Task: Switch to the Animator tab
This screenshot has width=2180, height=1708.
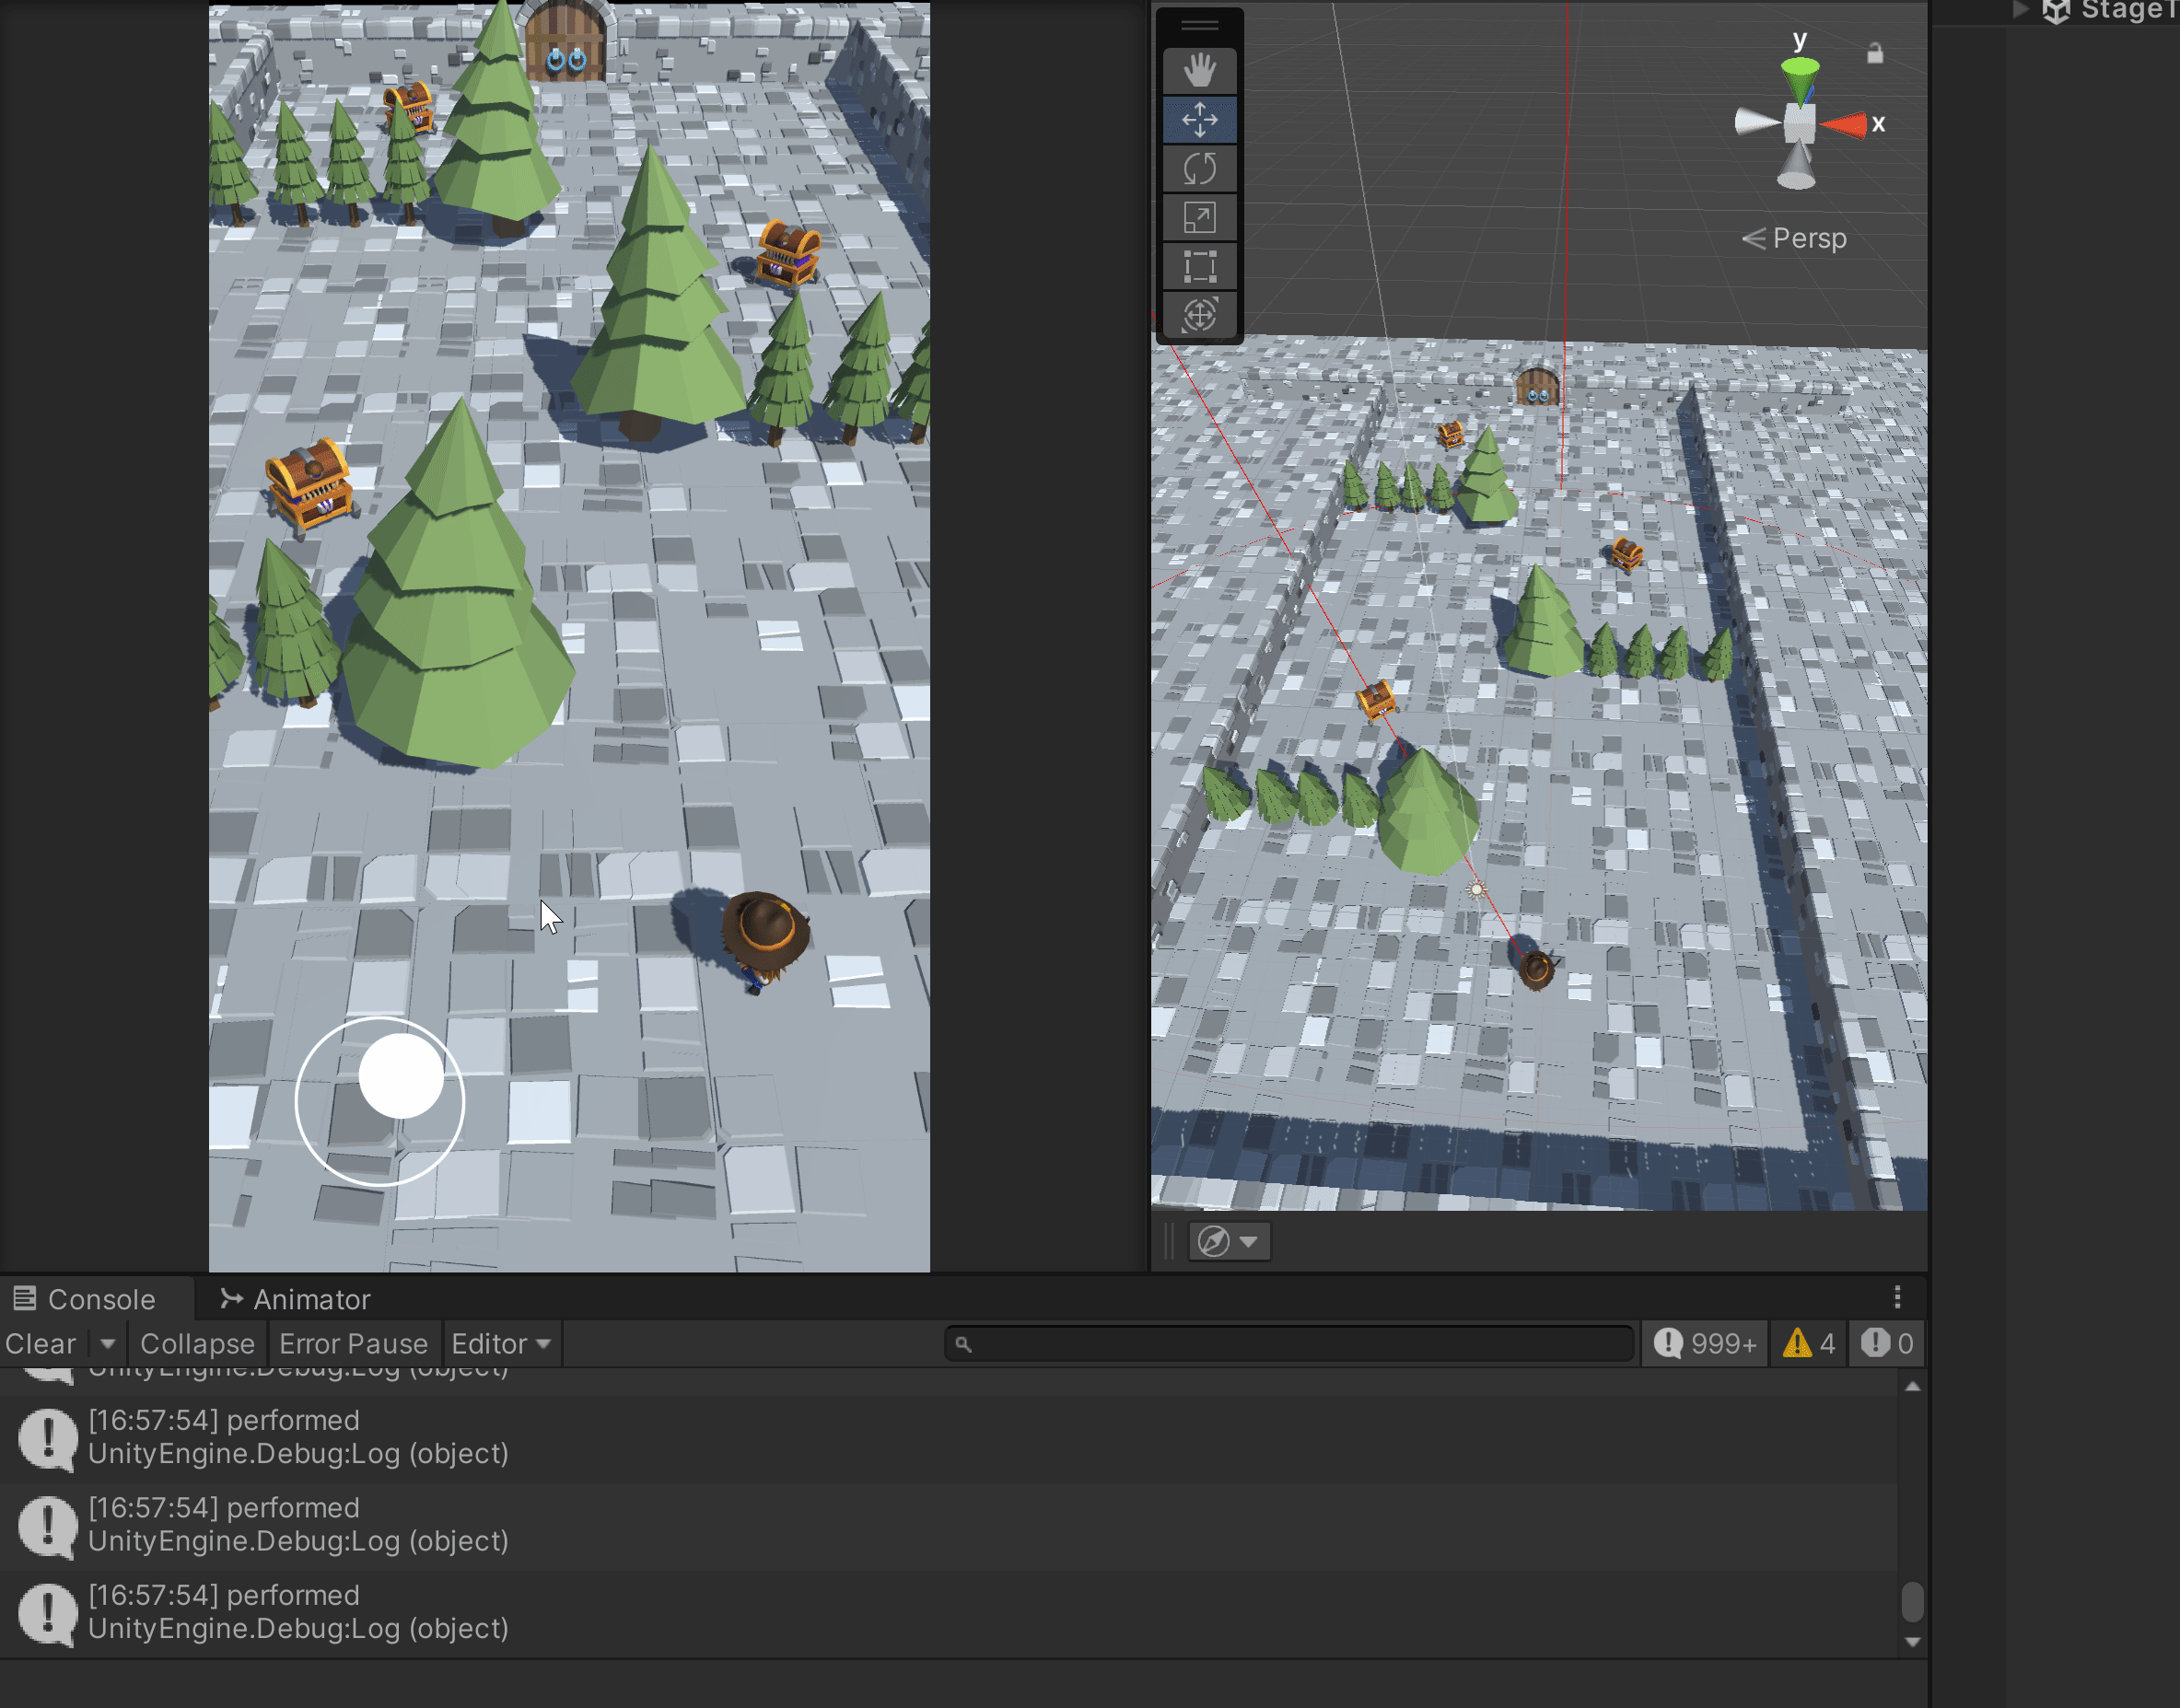Action: 295,1299
